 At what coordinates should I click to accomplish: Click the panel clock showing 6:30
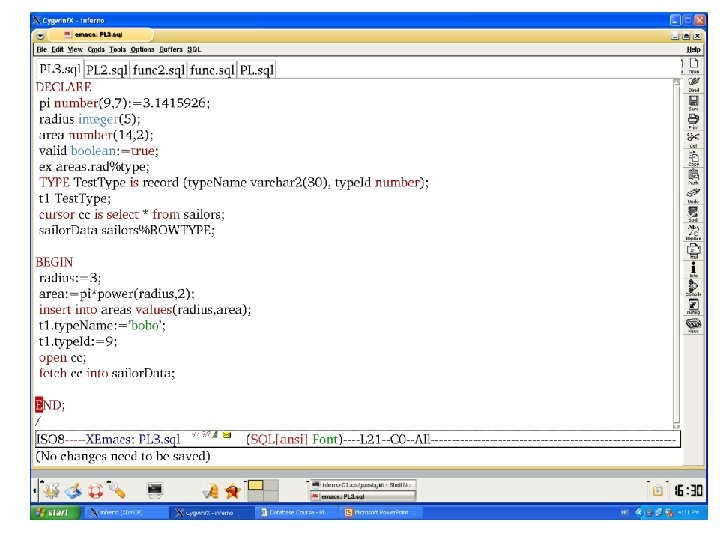688,491
